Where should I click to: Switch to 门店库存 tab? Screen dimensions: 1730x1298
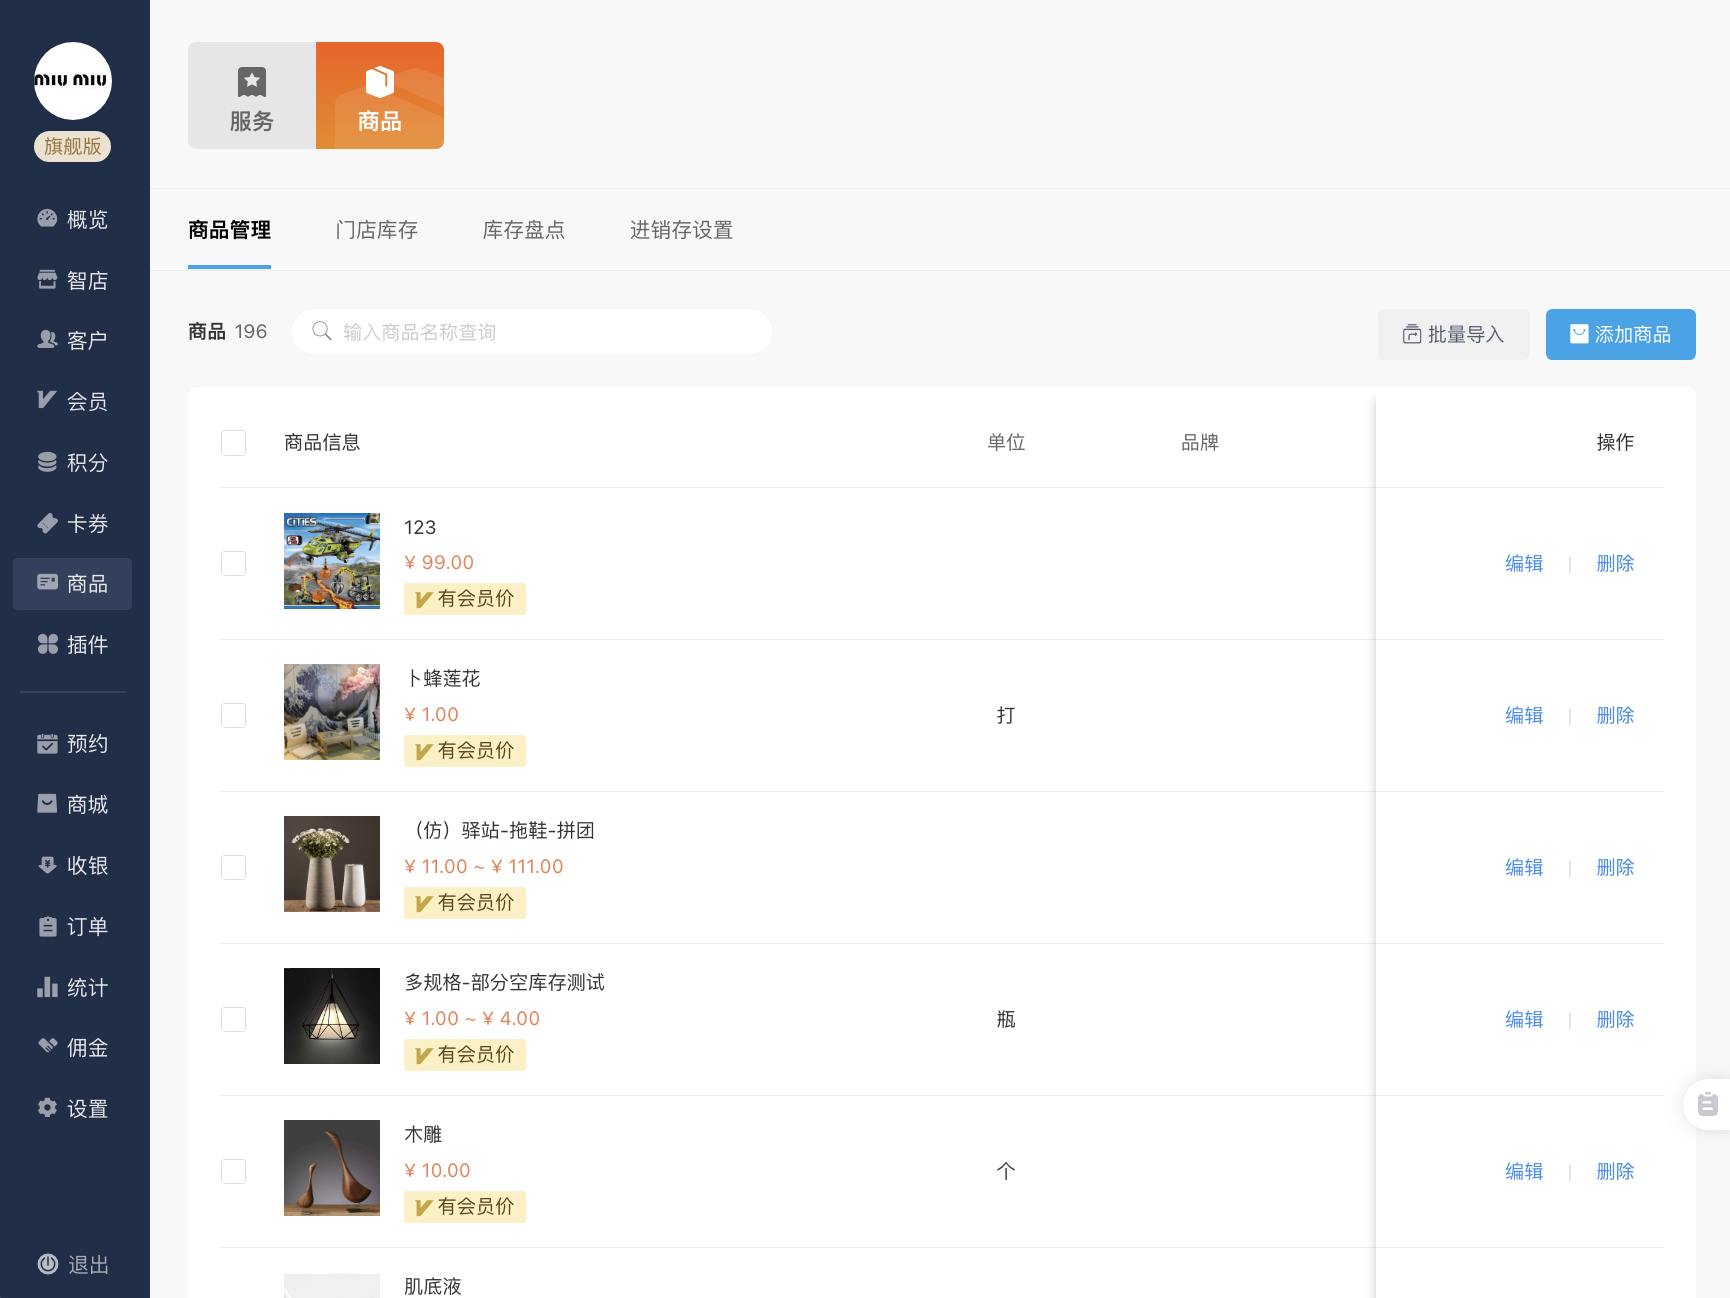point(377,230)
